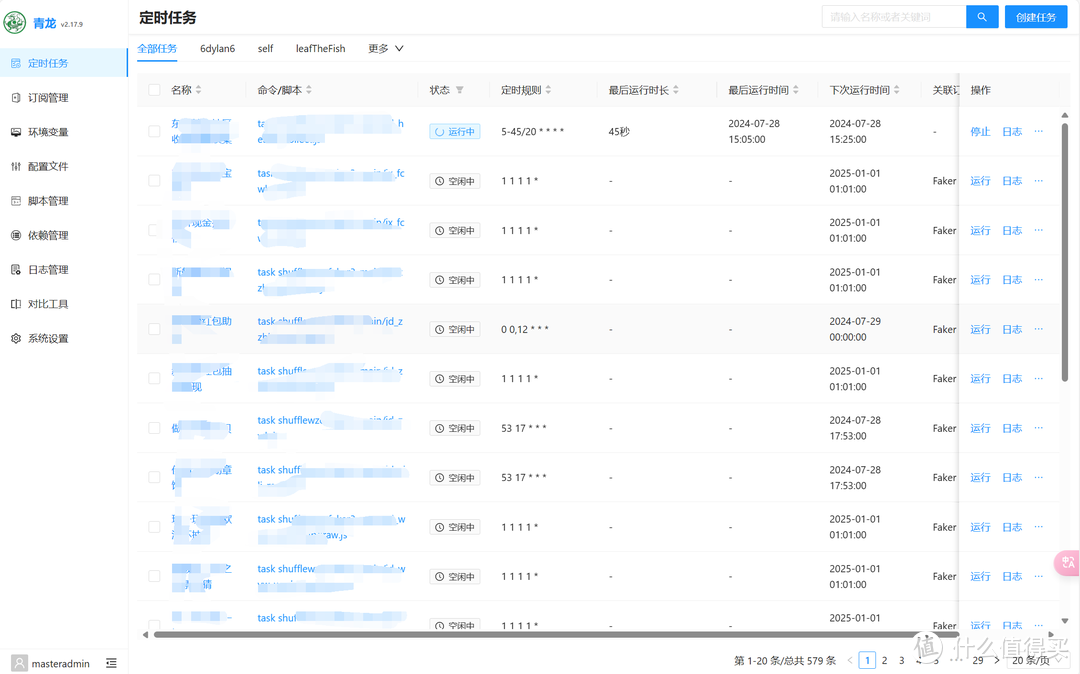Toggle the select-all checkbox in the table header
The width and height of the screenshot is (1080, 674).
coord(154,89)
